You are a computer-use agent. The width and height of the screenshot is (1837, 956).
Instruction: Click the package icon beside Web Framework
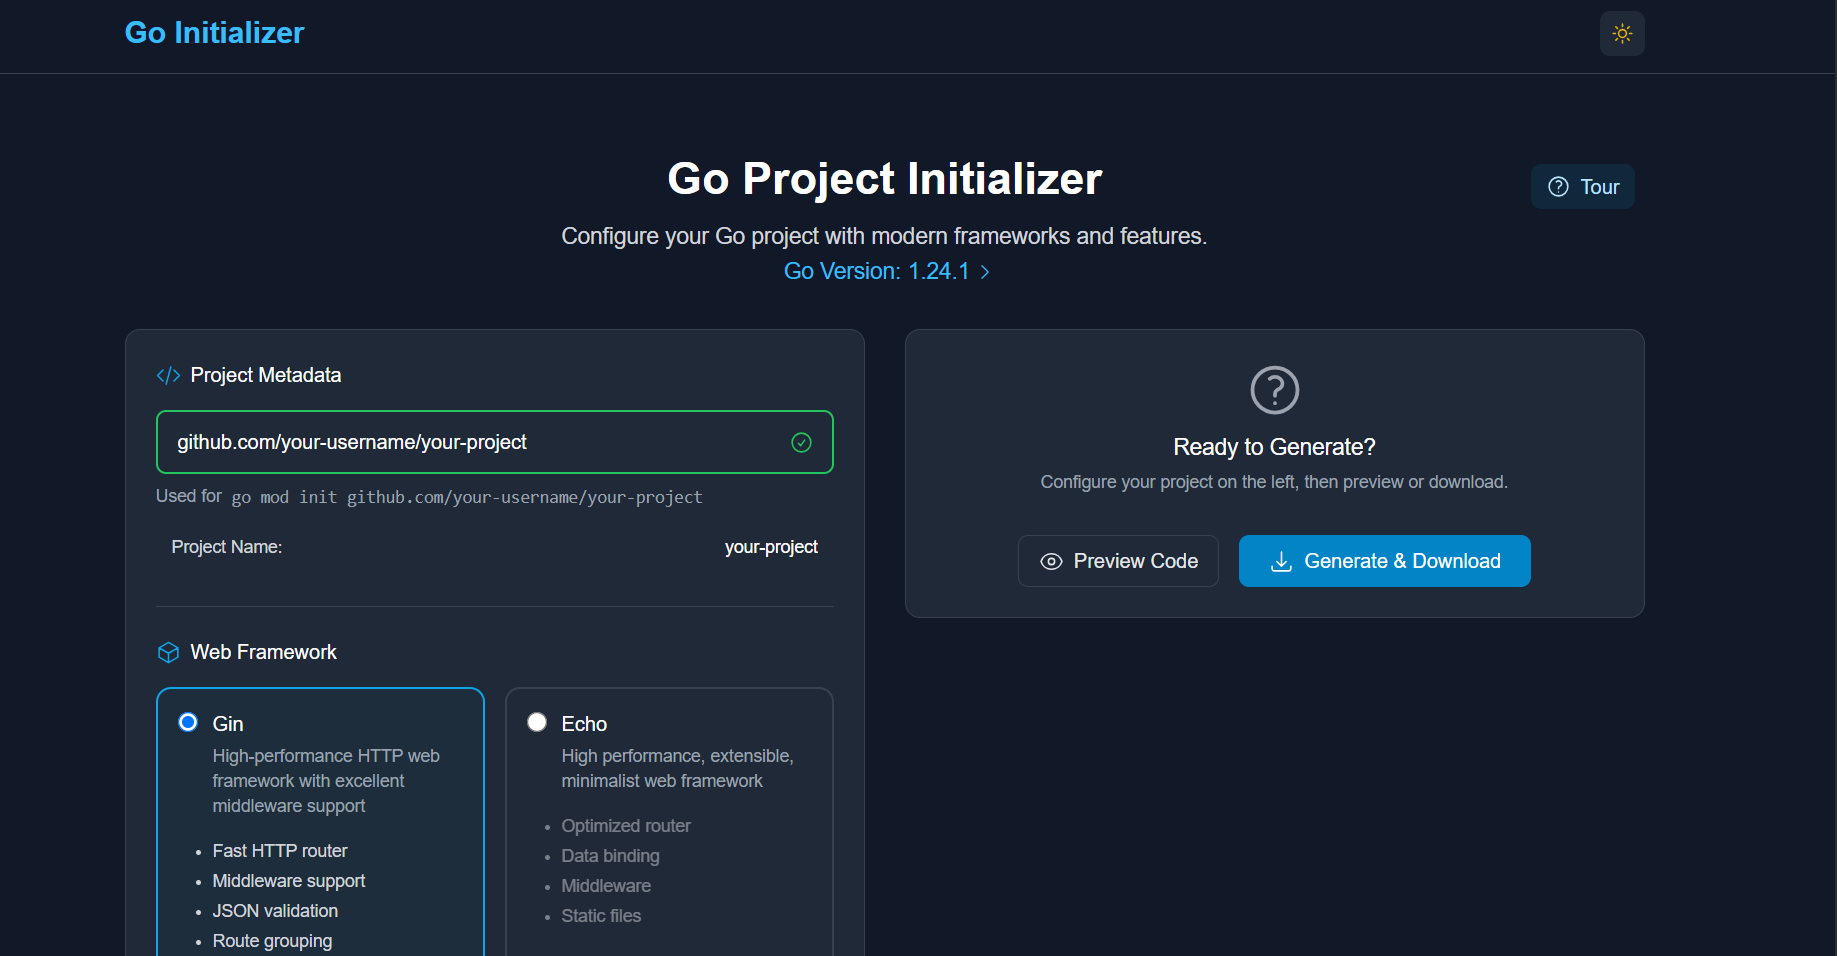coord(167,652)
